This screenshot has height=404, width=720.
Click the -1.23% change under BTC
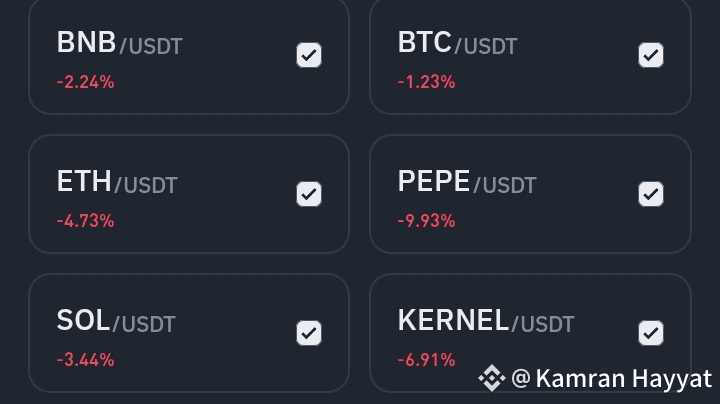coord(426,82)
